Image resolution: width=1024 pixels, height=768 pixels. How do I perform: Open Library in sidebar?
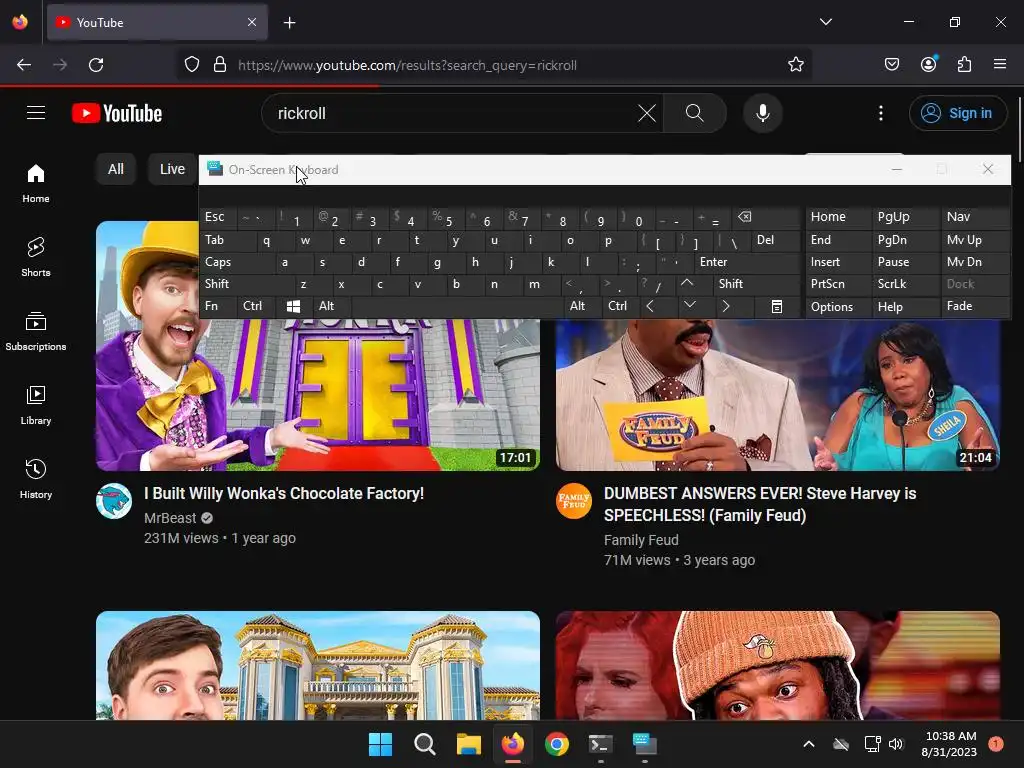pyautogui.click(x=36, y=405)
